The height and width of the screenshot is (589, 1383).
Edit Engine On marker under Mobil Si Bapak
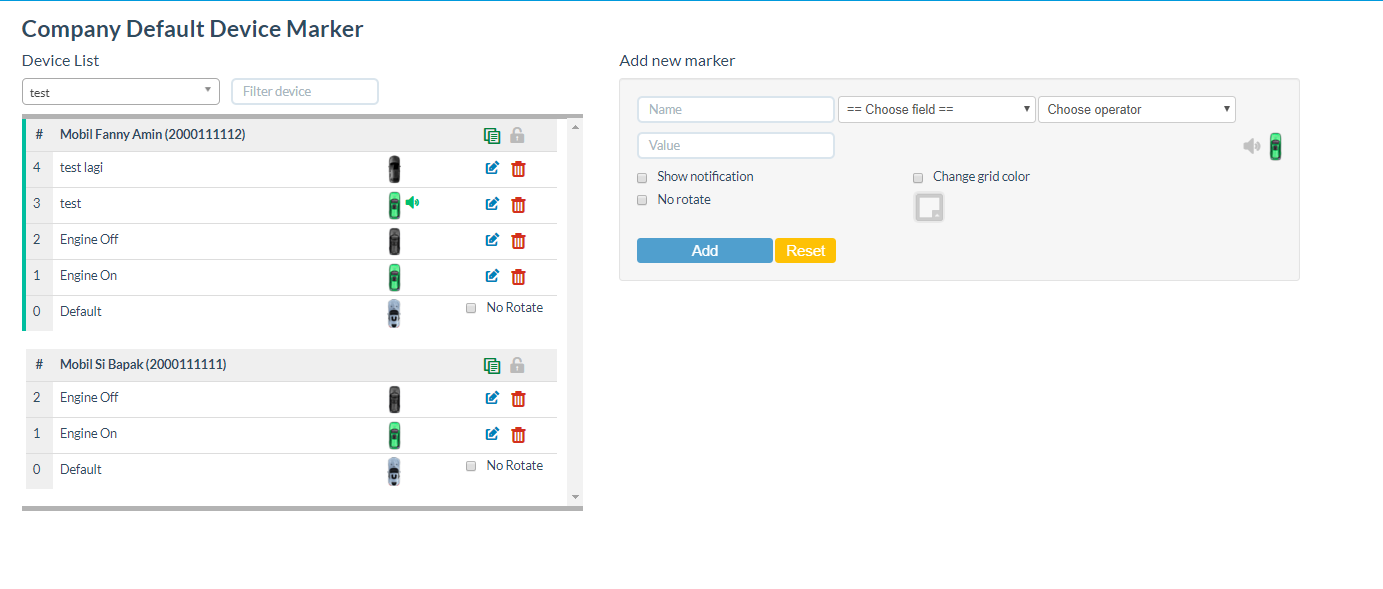[x=492, y=434]
